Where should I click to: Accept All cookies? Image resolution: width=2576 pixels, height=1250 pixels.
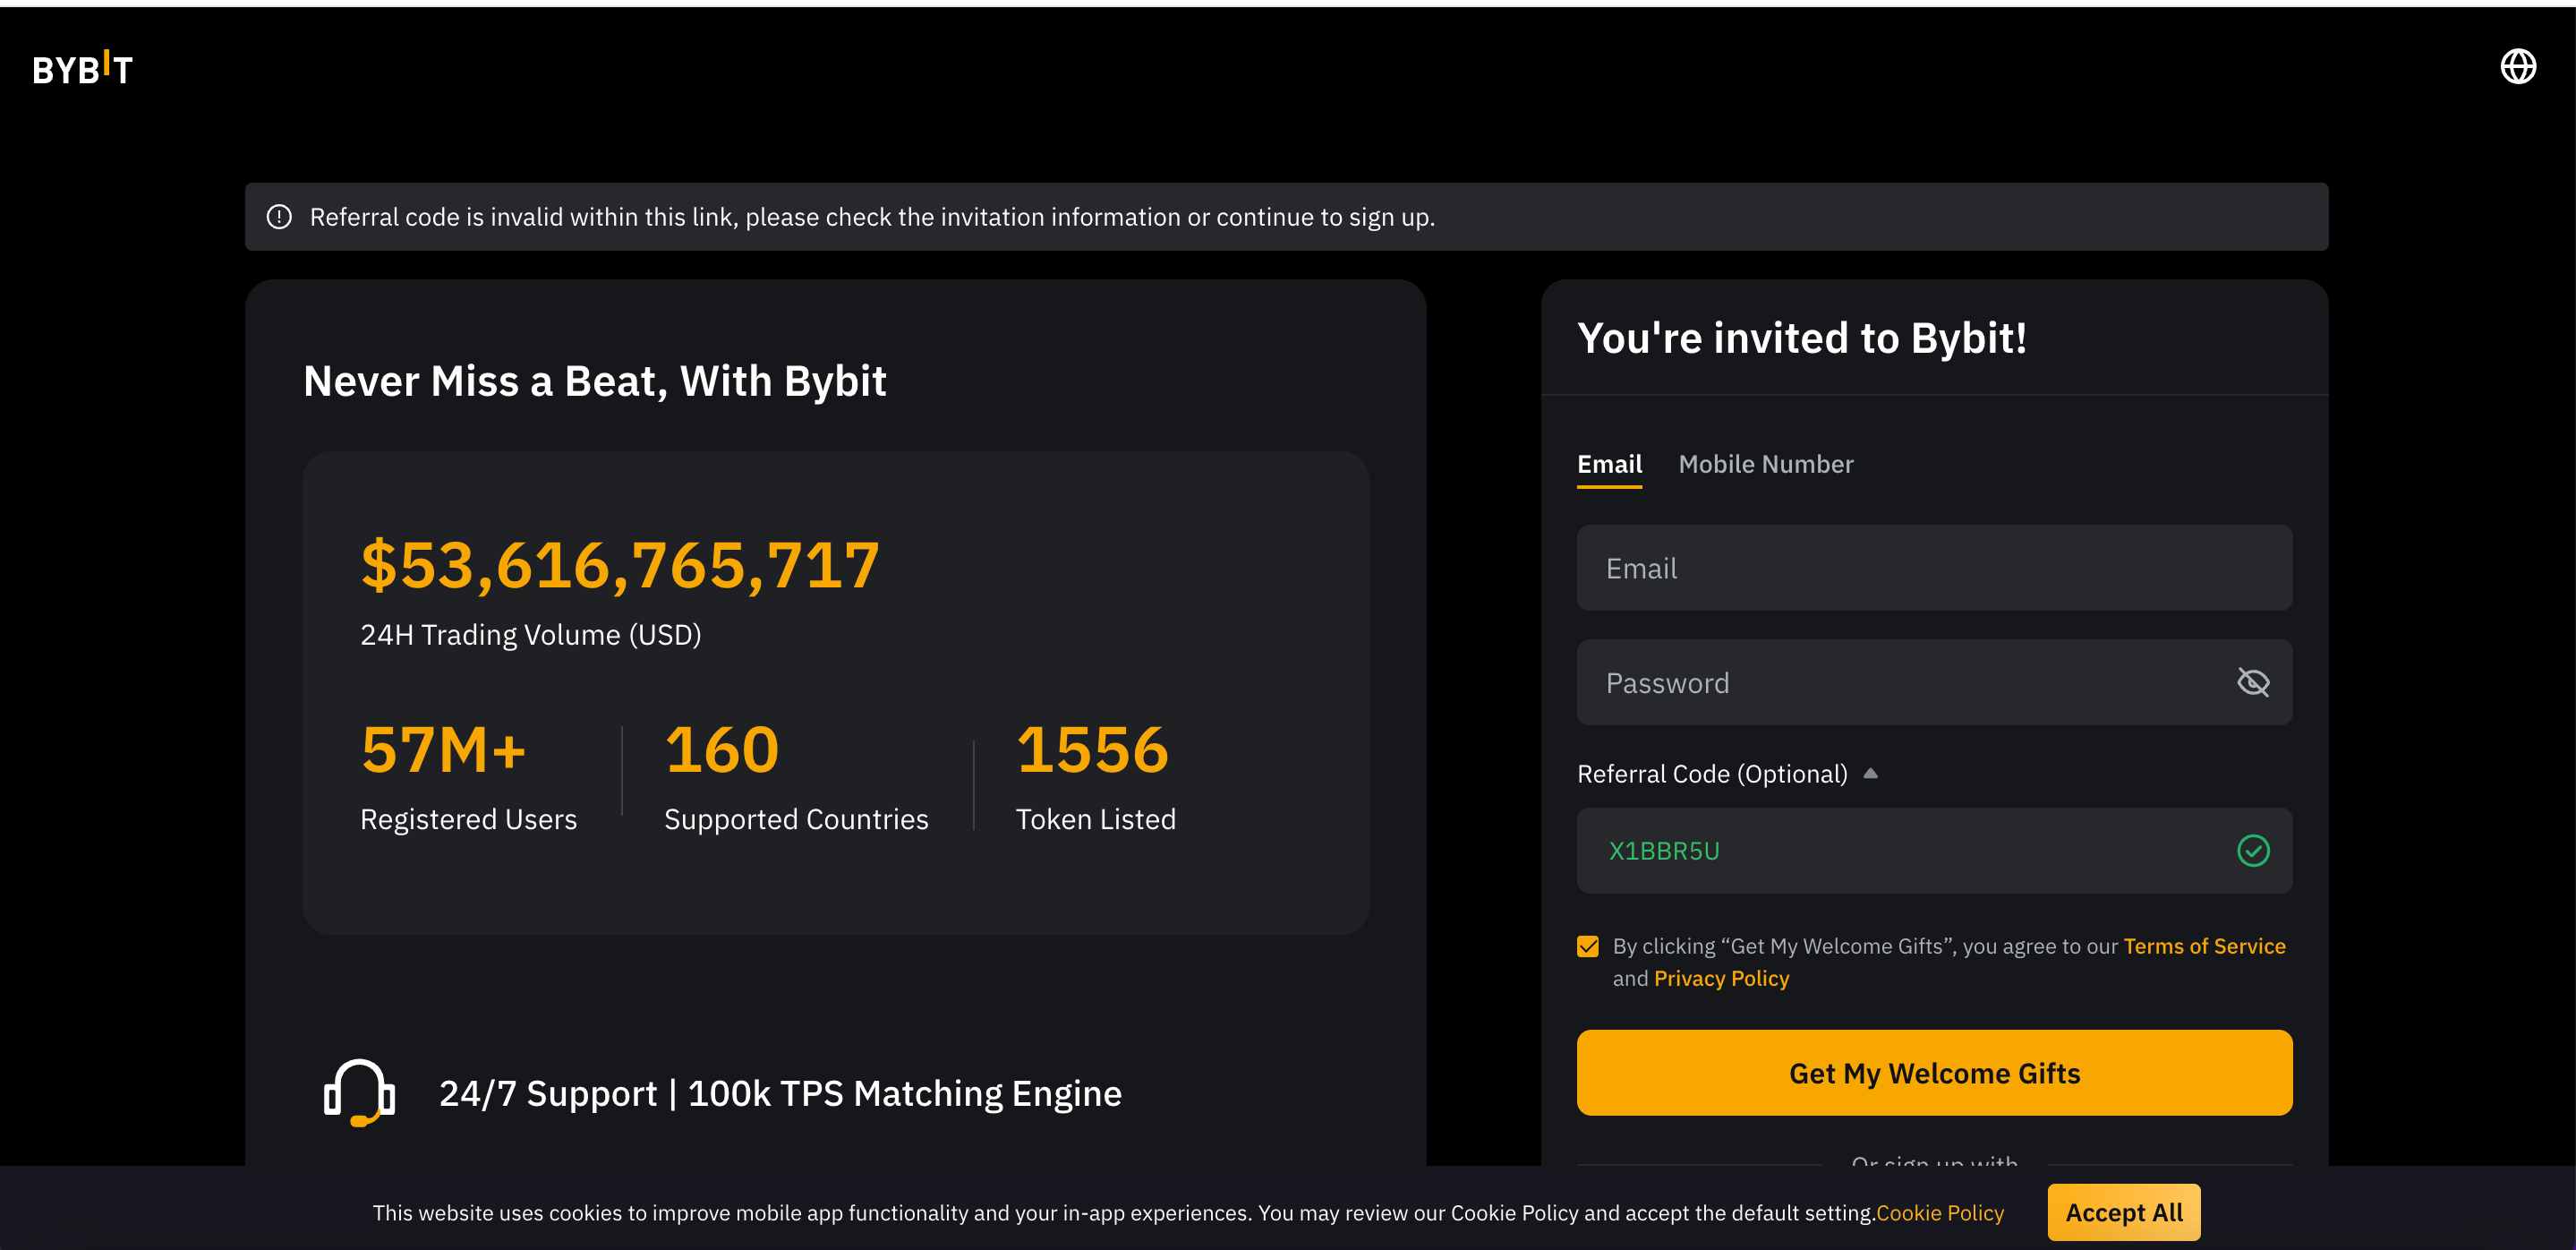pos(2123,1212)
